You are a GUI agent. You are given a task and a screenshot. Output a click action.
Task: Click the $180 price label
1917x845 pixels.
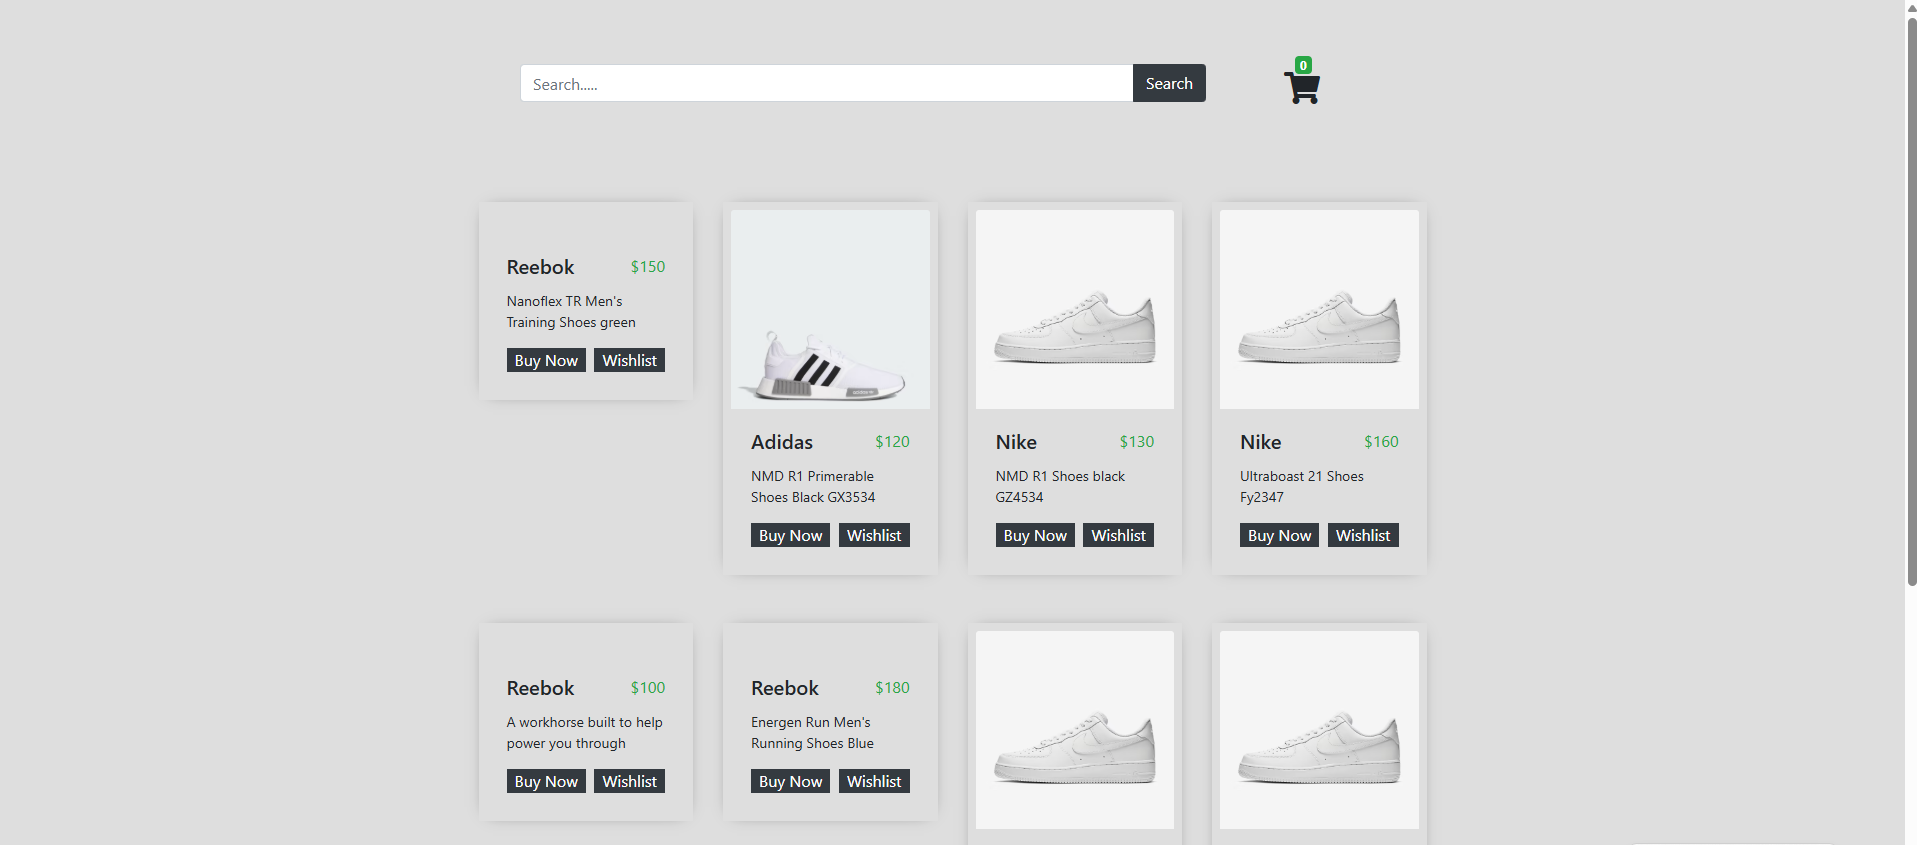click(892, 688)
